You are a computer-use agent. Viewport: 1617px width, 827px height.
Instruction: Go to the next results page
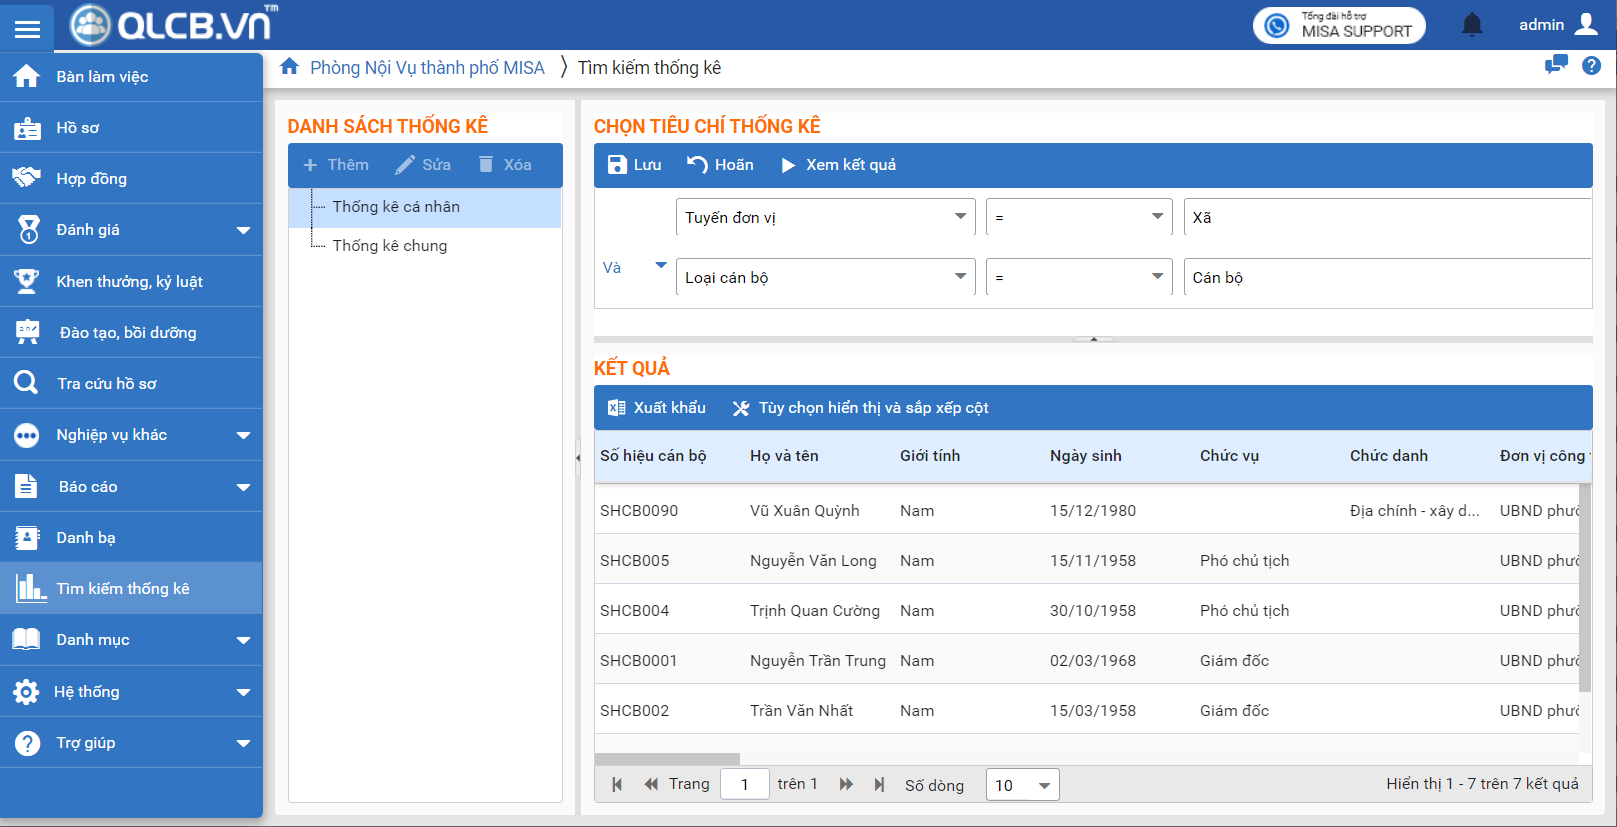coord(846,785)
